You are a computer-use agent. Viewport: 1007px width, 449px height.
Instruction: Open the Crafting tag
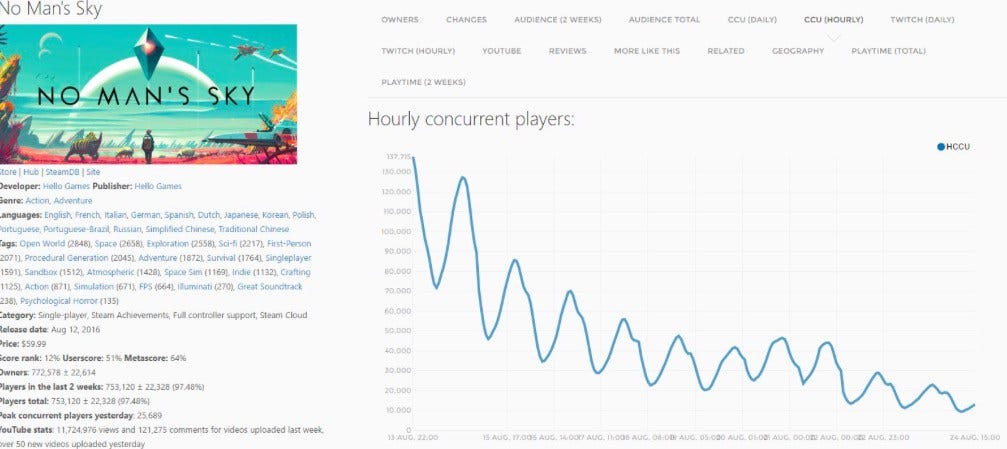tap(295, 272)
